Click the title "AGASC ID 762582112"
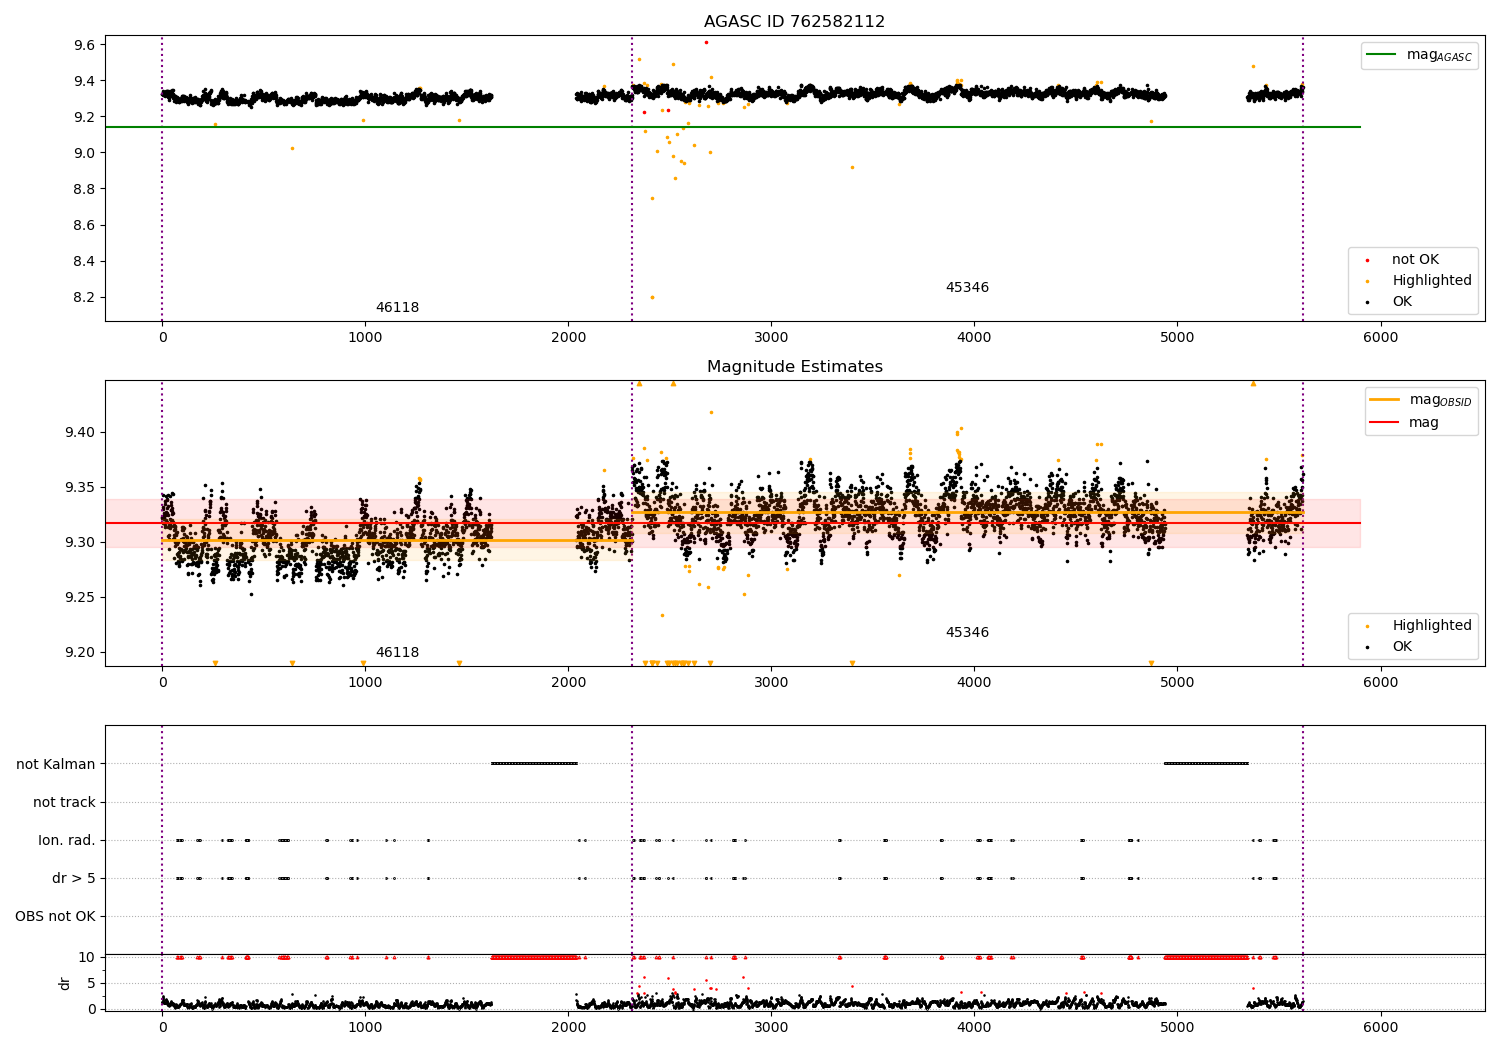Image resolution: width=1500 pixels, height=1050 pixels. [794, 22]
